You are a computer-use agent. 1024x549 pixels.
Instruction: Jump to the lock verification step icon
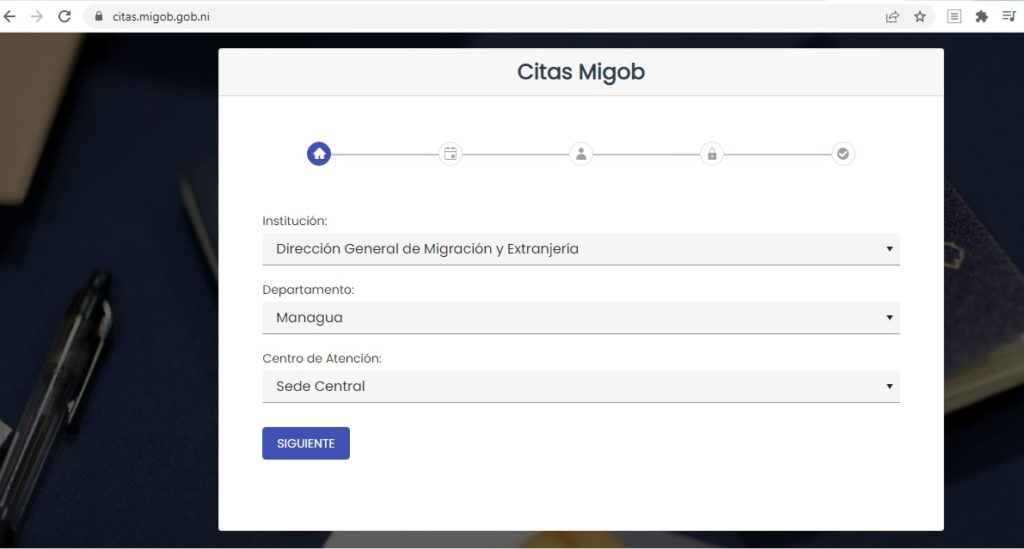click(712, 154)
